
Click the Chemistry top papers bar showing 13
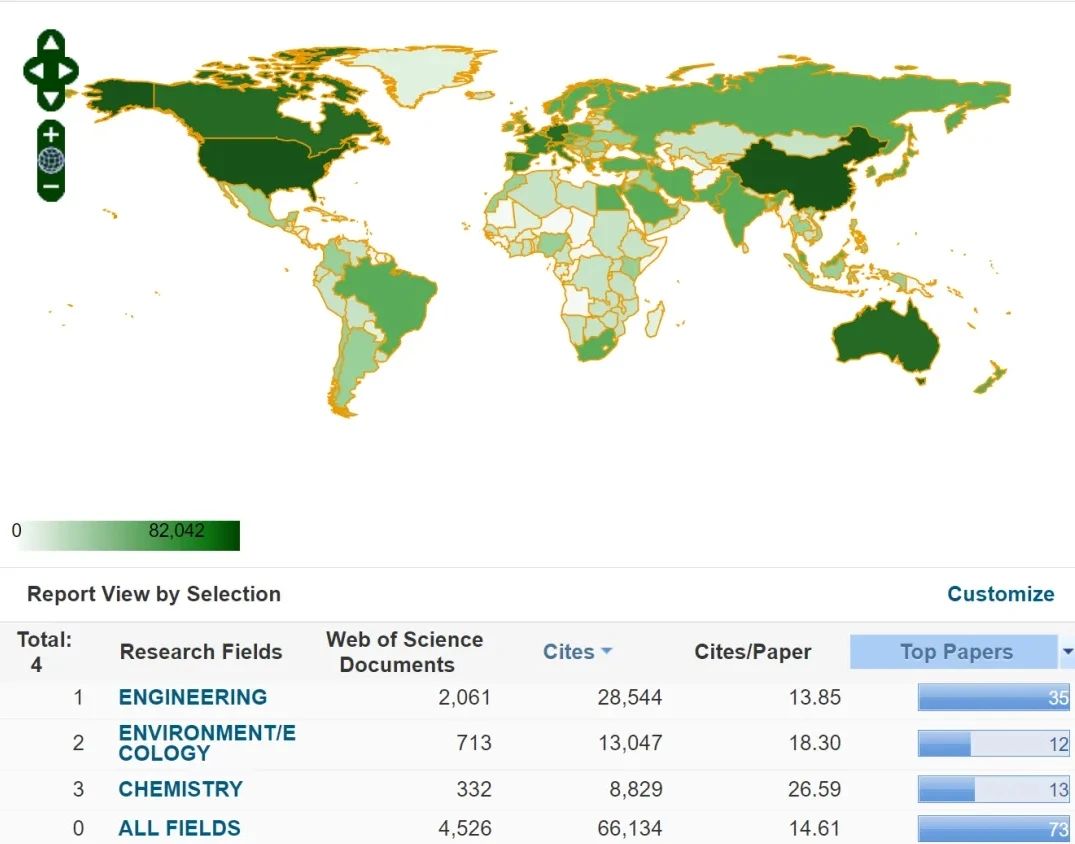coord(993,789)
